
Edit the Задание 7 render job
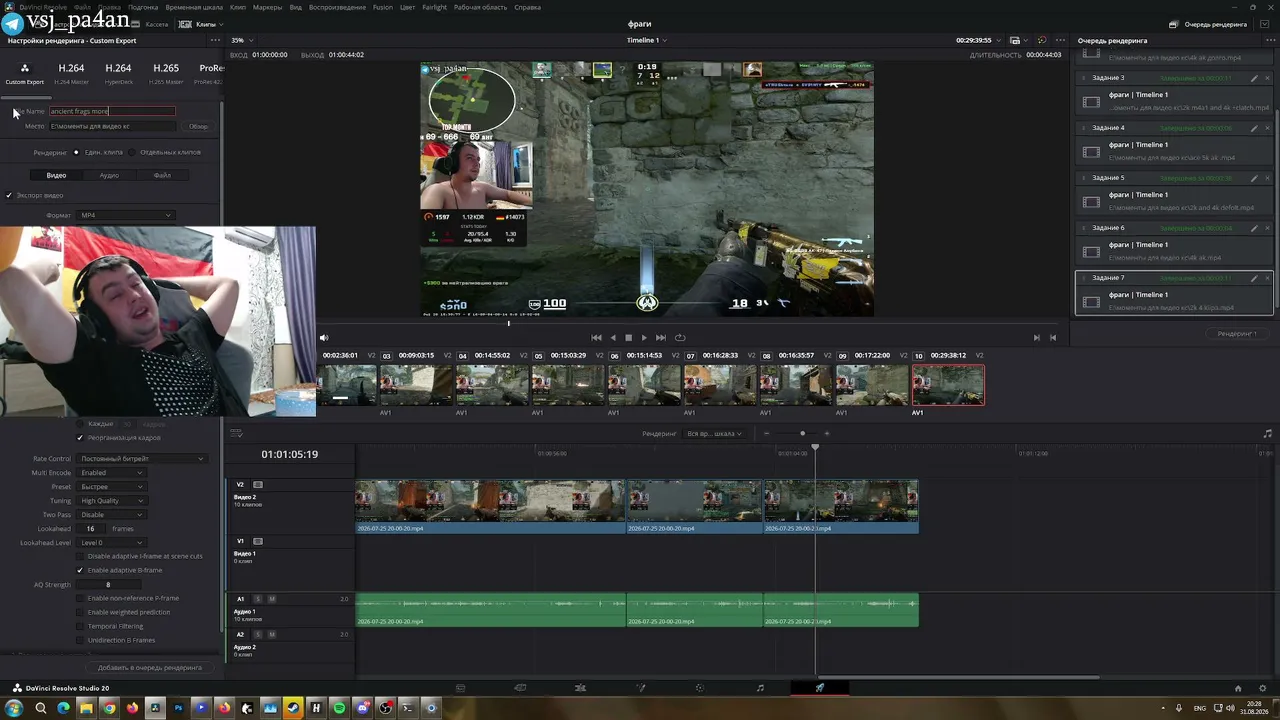point(1254,278)
